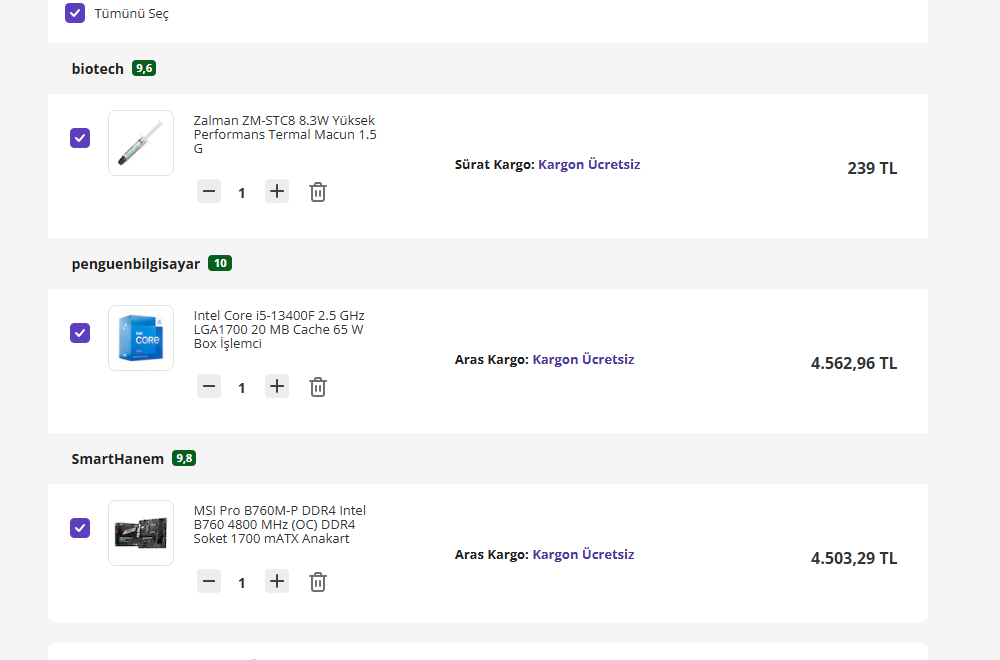Increase Zalman thermal paste quantity

277,191
